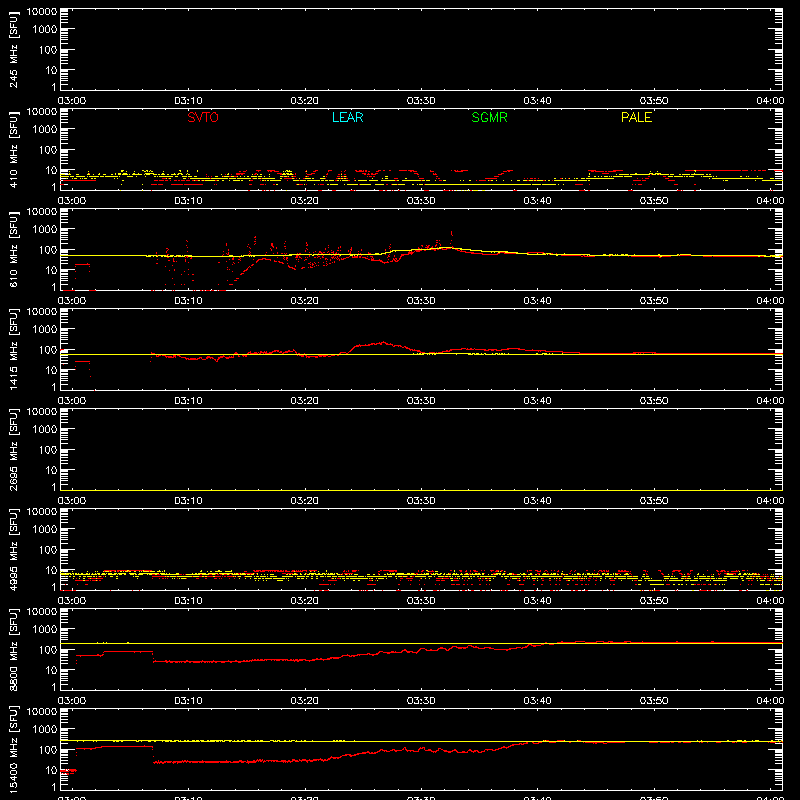Click 03:50 time label under 4995 MHz panel

[x=654, y=601]
